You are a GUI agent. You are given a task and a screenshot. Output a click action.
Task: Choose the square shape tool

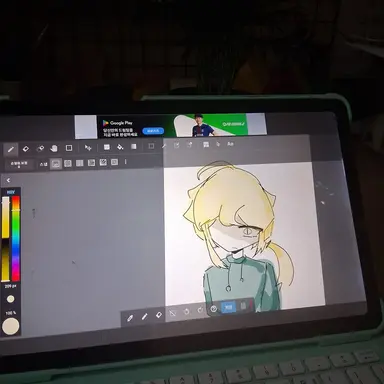69,148
